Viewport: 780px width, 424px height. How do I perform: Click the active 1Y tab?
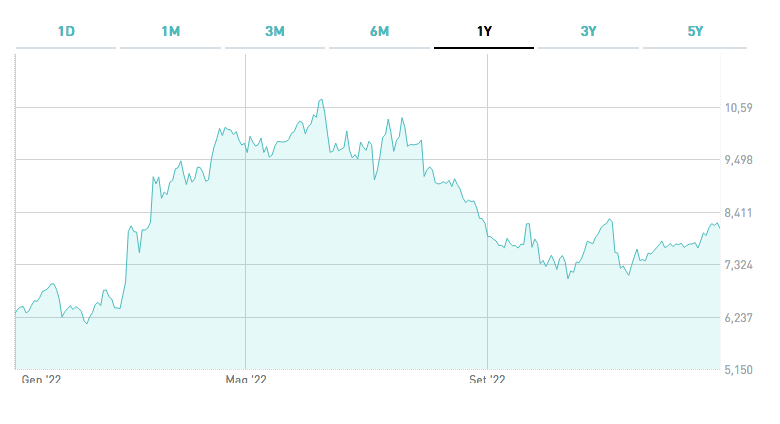pos(484,31)
